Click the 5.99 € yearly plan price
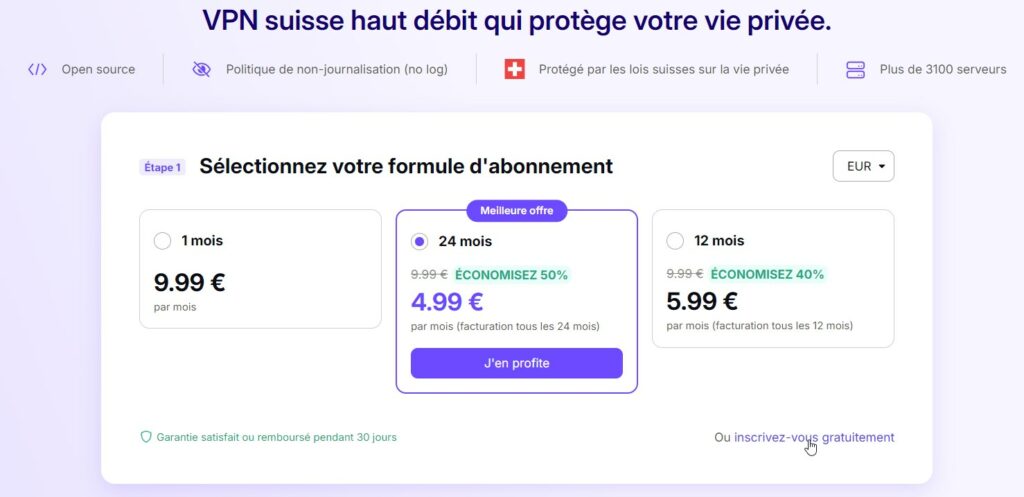This screenshot has height=497, width=1024. 702,301
